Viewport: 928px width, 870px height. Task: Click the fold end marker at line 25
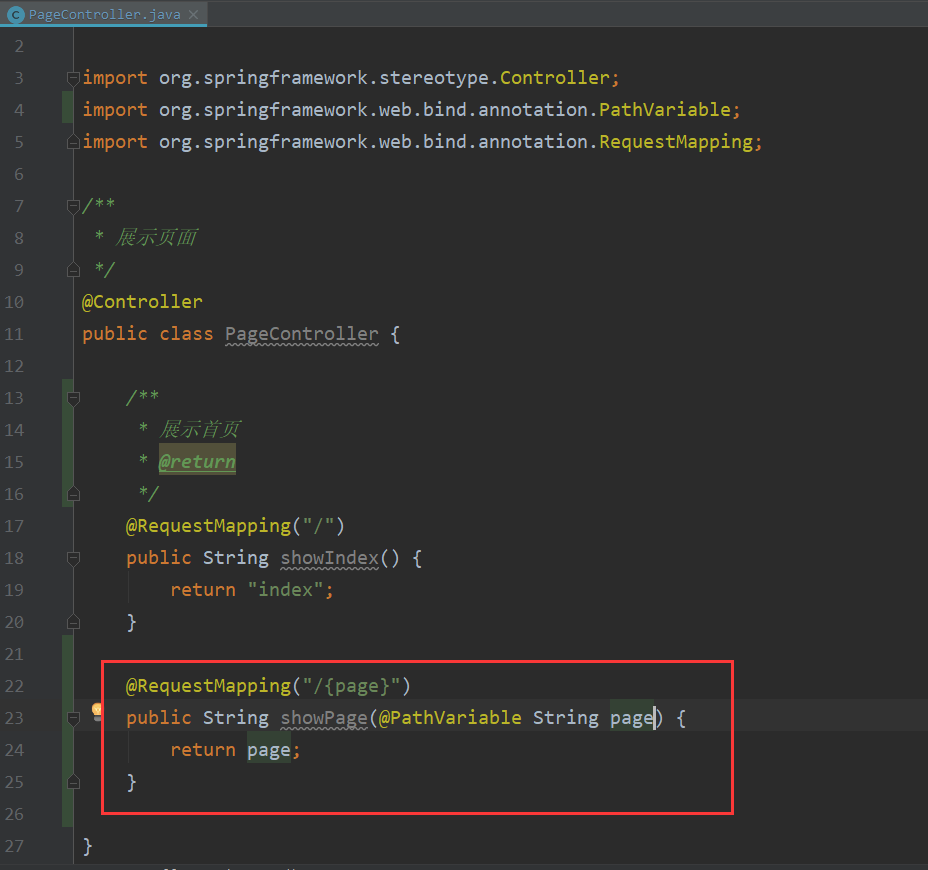click(73, 782)
